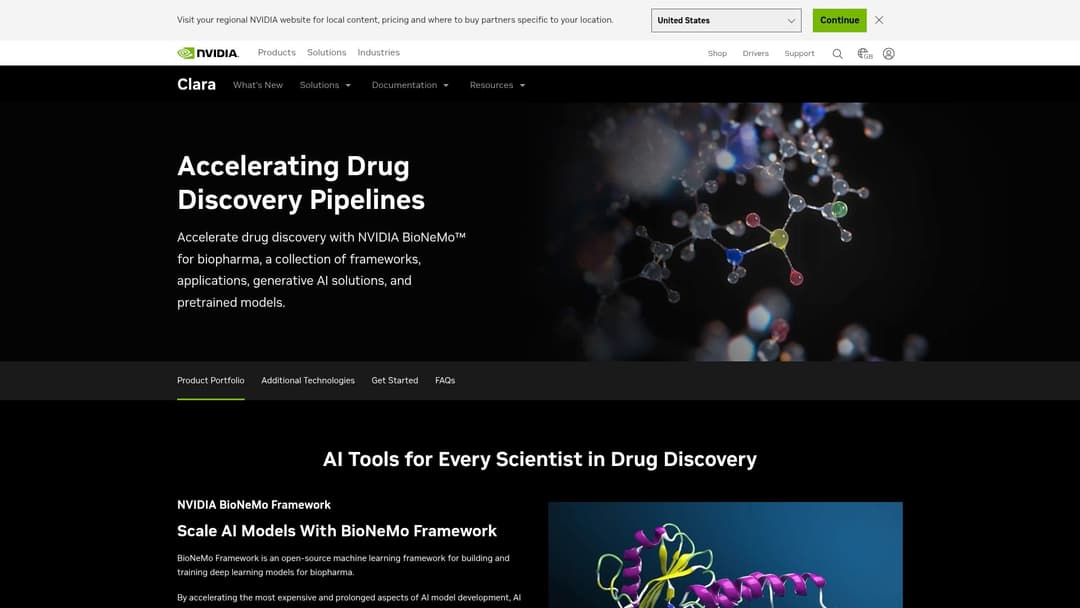Expand the Resources dropdown
This screenshot has width=1080, height=608.
pyautogui.click(x=497, y=85)
